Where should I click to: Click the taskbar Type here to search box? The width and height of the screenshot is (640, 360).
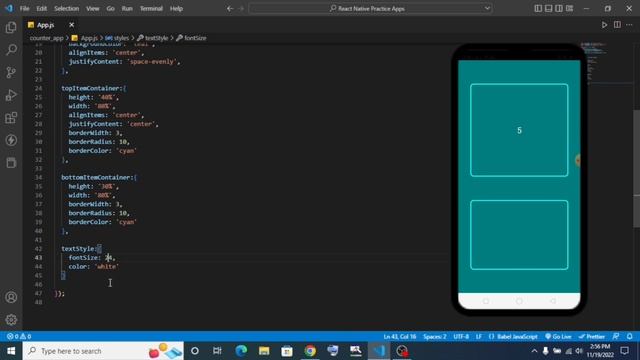[103, 351]
